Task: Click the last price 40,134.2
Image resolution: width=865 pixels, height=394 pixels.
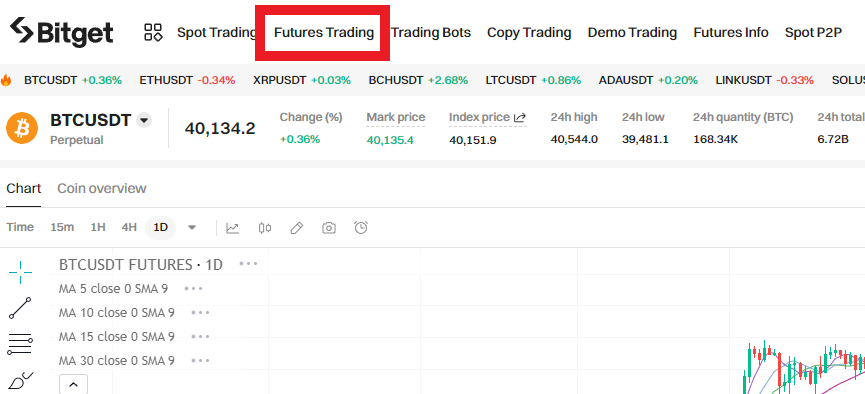Action: tap(220, 129)
